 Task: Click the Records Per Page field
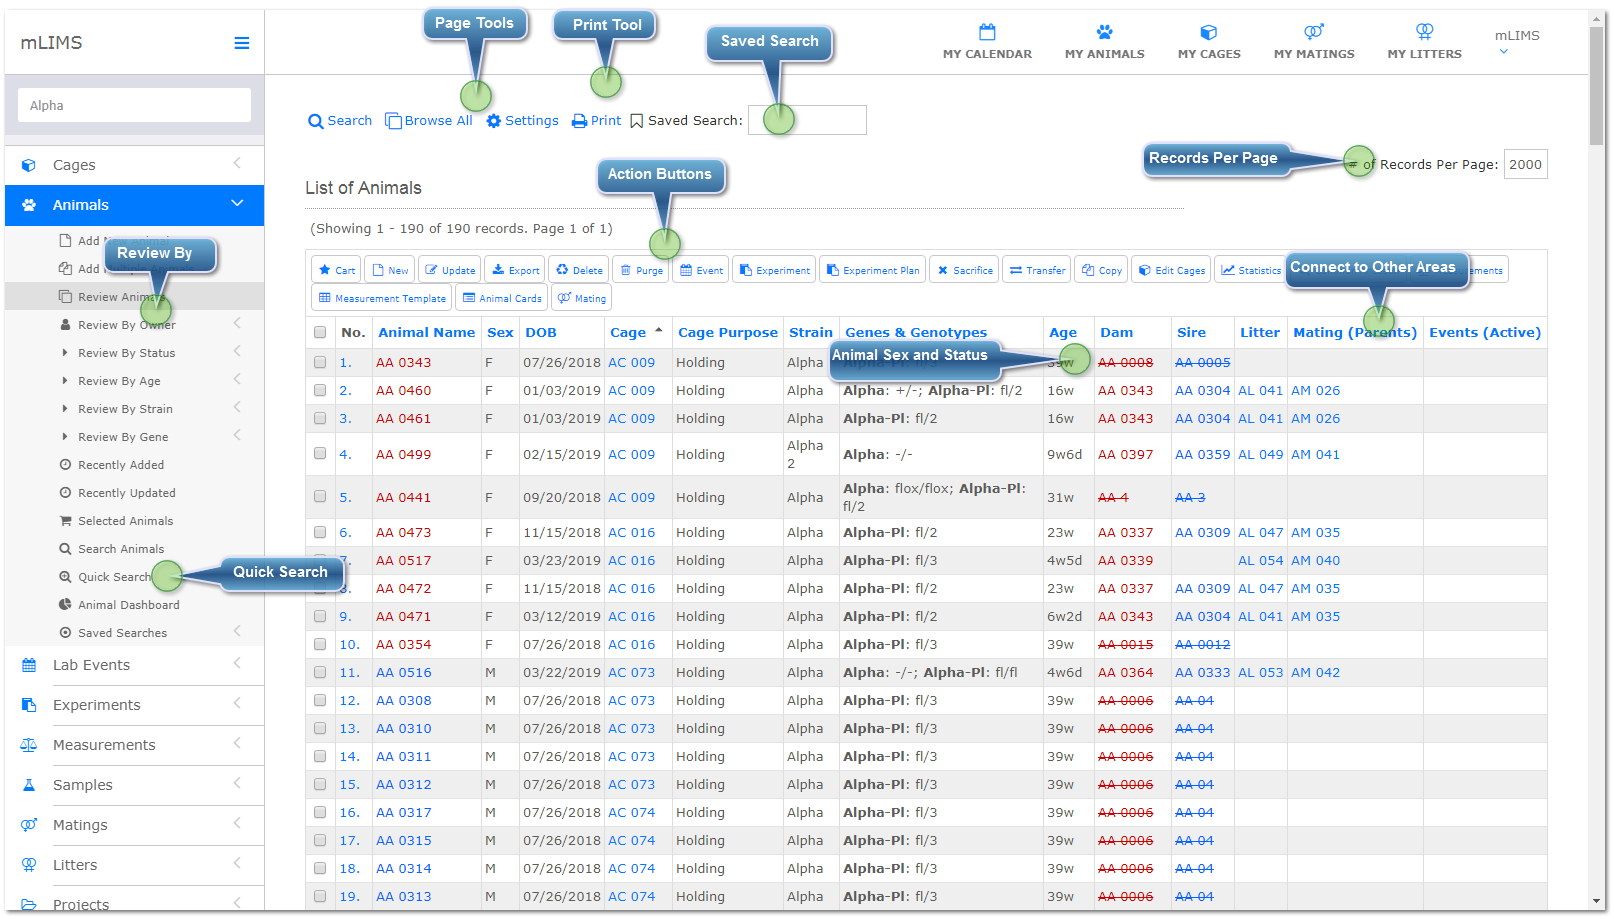pyautogui.click(x=1525, y=165)
